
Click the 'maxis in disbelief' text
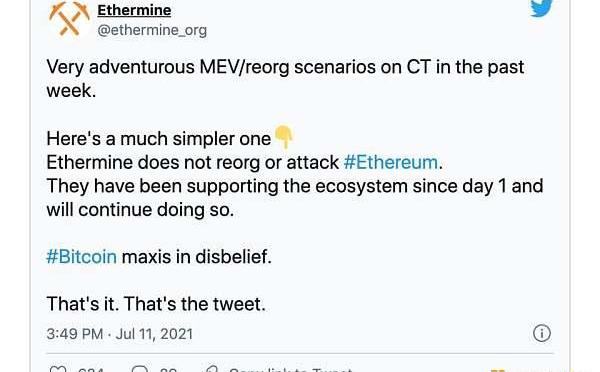click(197, 256)
